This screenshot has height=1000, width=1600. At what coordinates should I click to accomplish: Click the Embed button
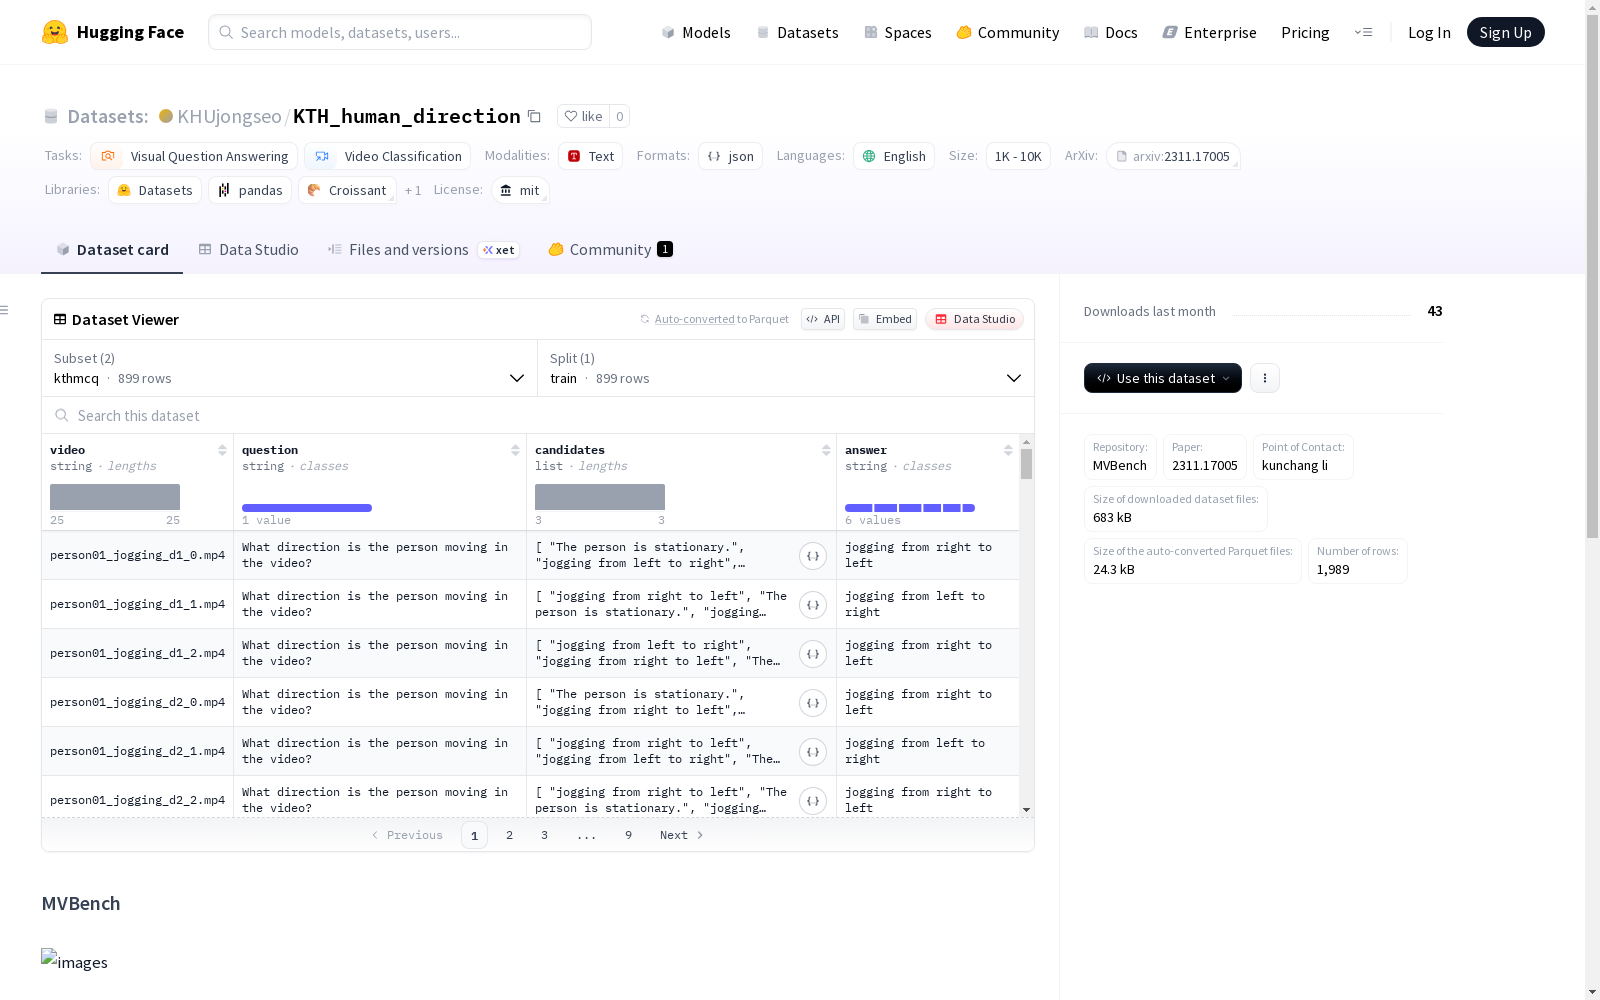tap(885, 319)
